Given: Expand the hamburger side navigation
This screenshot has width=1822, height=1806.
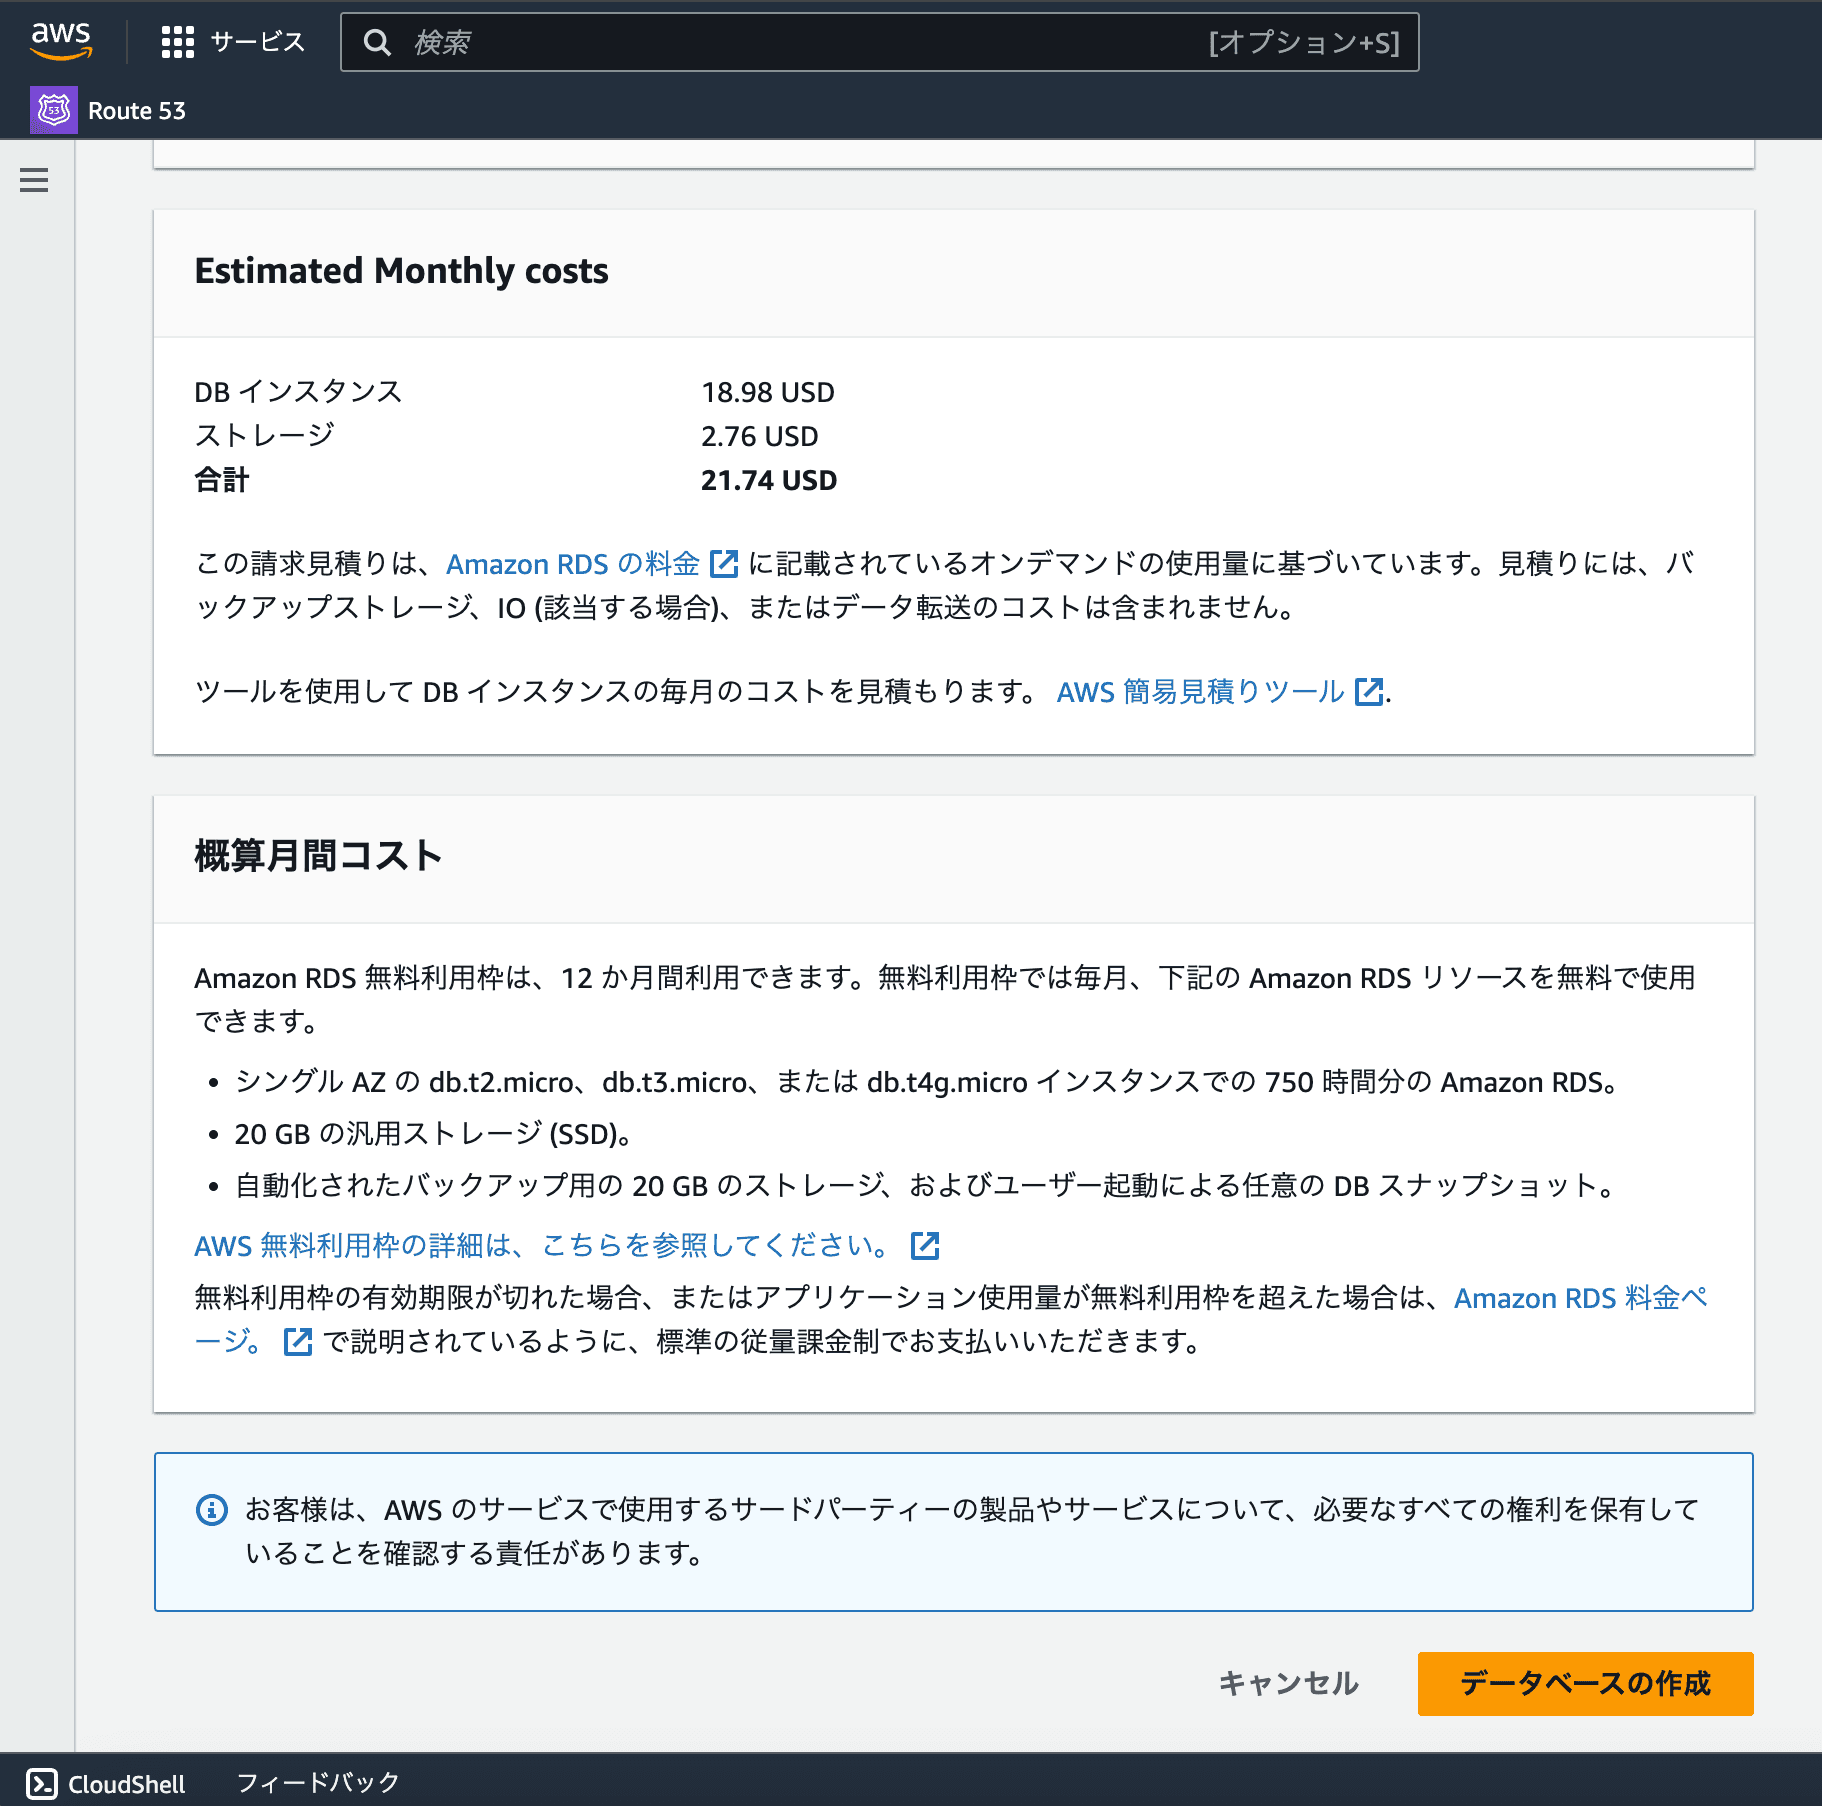Looking at the screenshot, I should coord(34,180).
